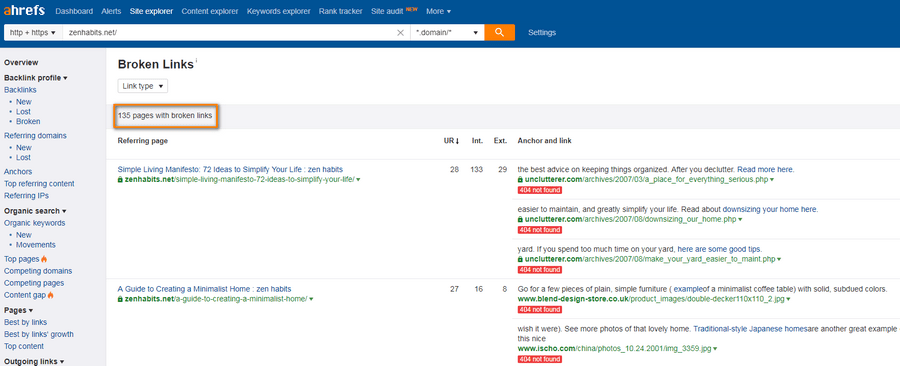The width and height of the screenshot is (900, 366).
Task: Open Alerts in top navigation
Action: coord(111,11)
